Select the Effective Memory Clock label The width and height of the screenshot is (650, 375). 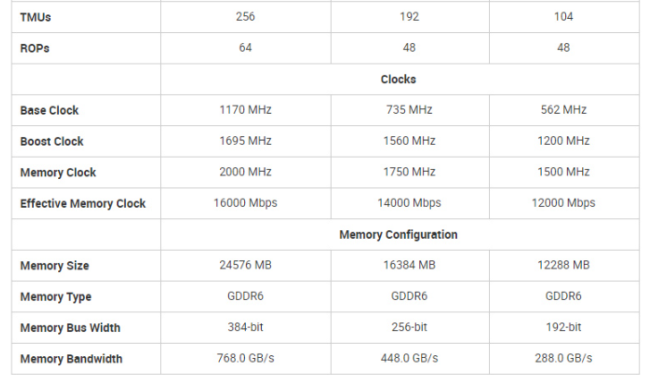tap(83, 203)
